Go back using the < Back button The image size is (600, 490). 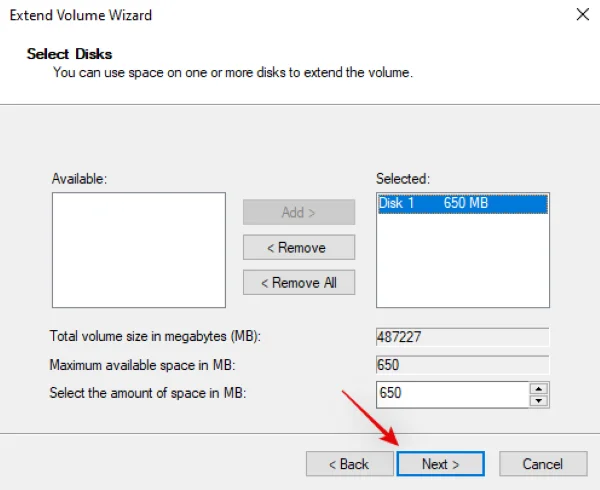tap(348, 464)
